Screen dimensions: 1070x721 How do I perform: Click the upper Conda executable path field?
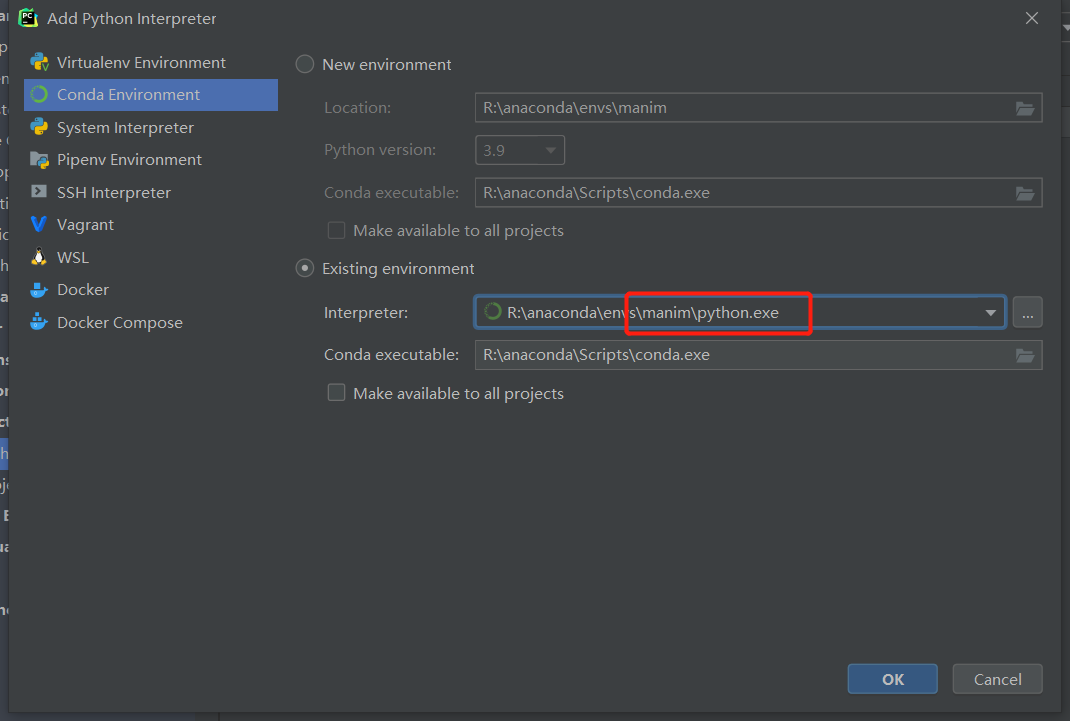coord(758,193)
